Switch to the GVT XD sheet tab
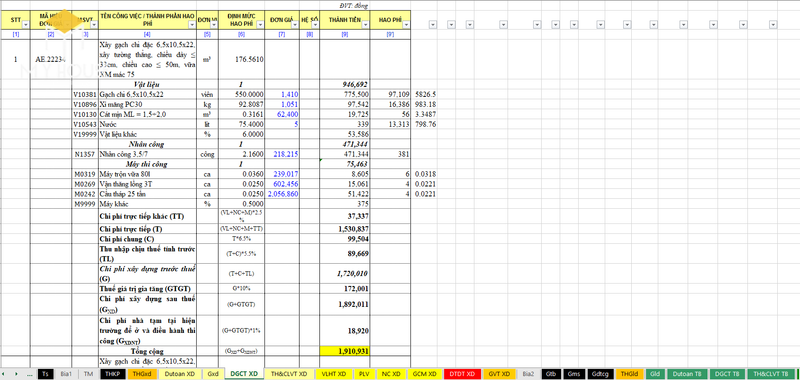800x380 pixels. pyautogui.click(x=499, y=374)
